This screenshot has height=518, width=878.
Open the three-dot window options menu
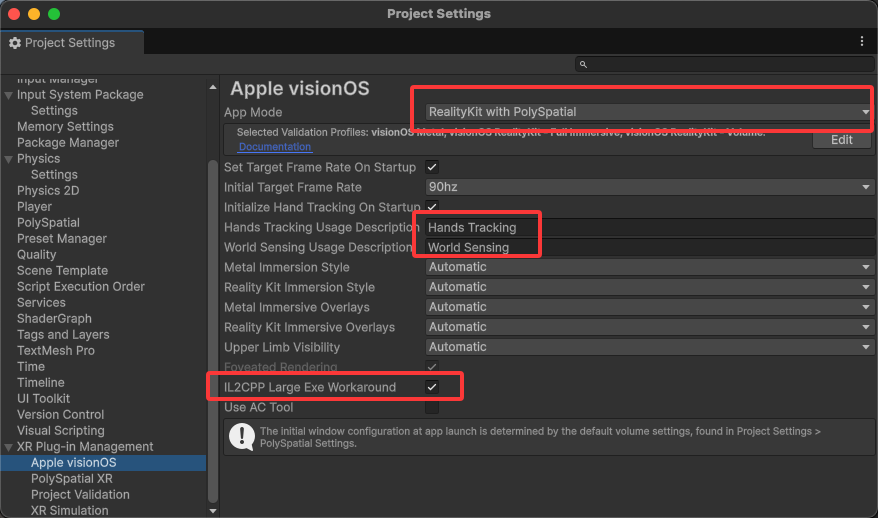point(862,41)
